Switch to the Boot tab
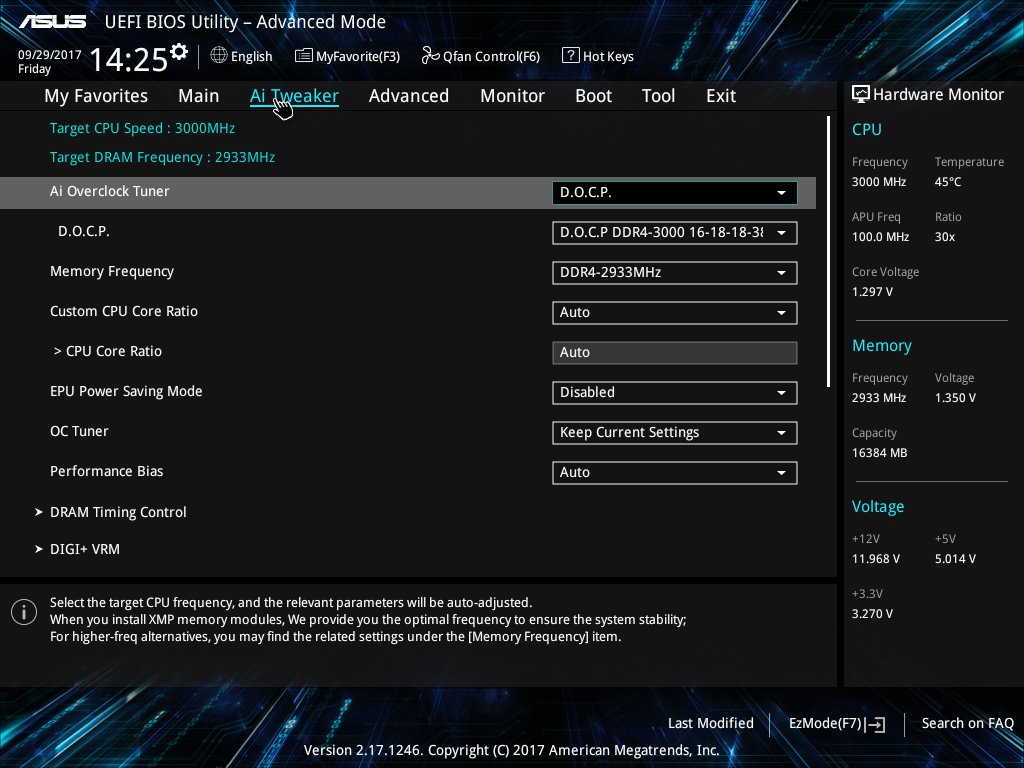 [594, 96]
